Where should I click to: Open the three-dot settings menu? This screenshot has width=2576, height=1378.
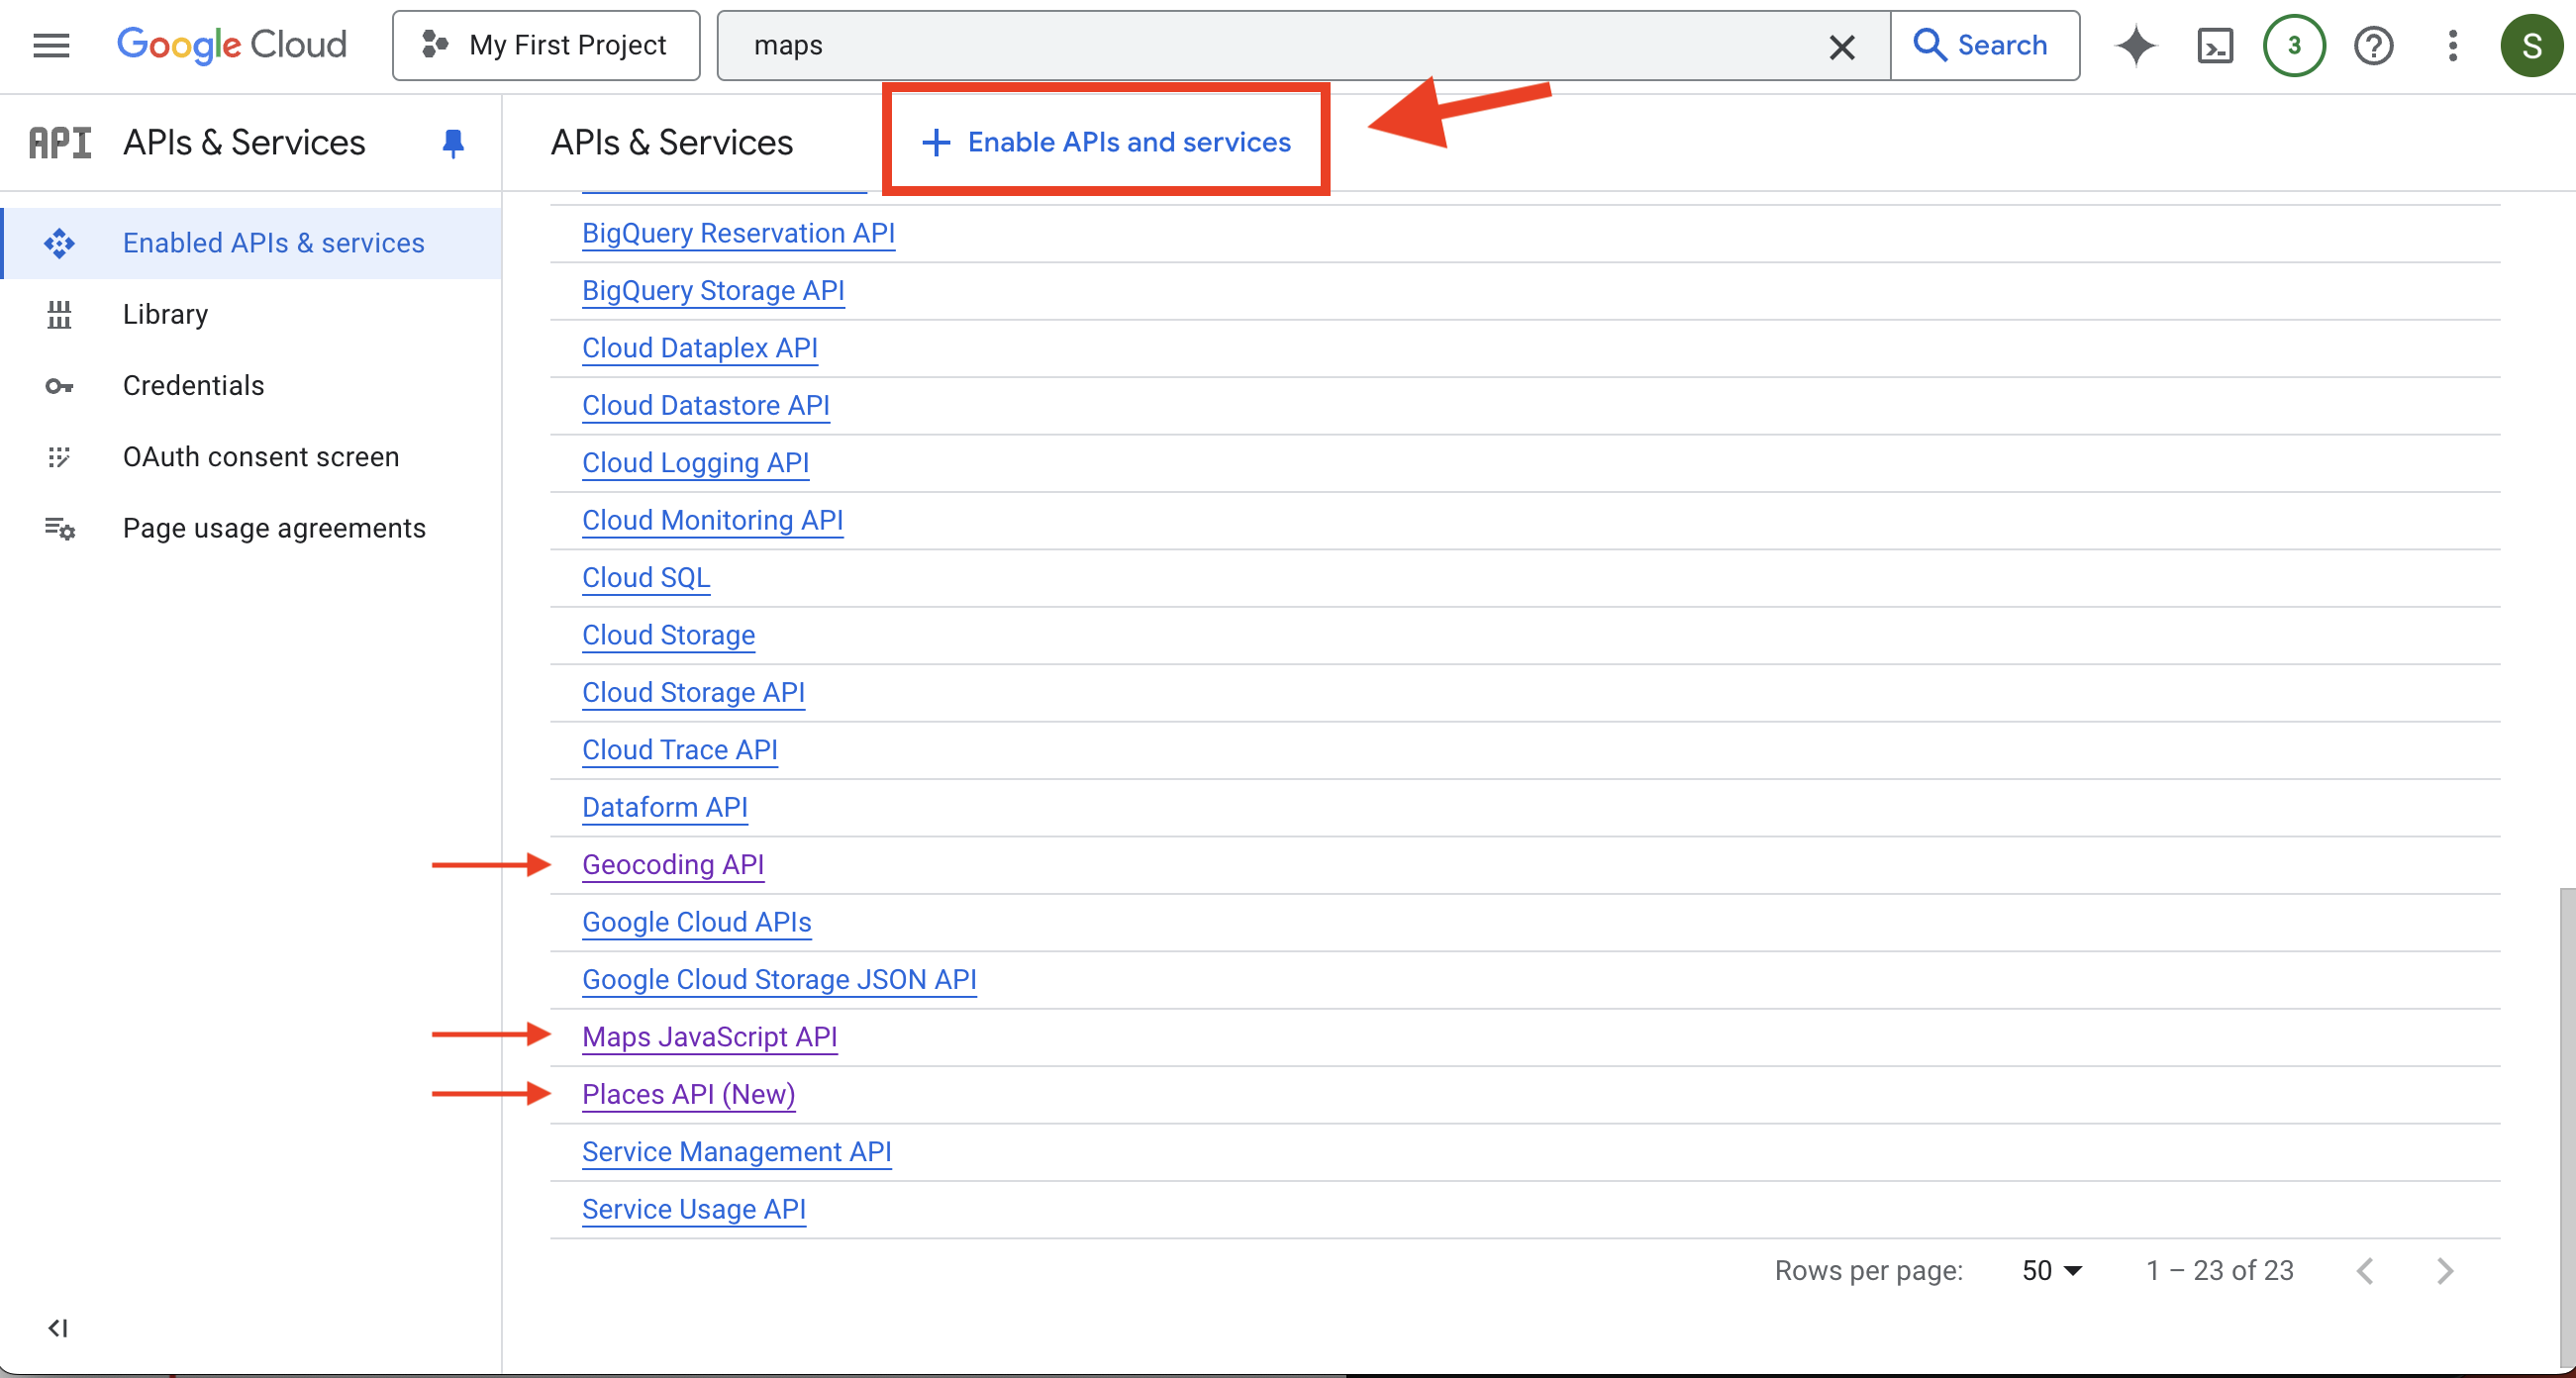2452,45
